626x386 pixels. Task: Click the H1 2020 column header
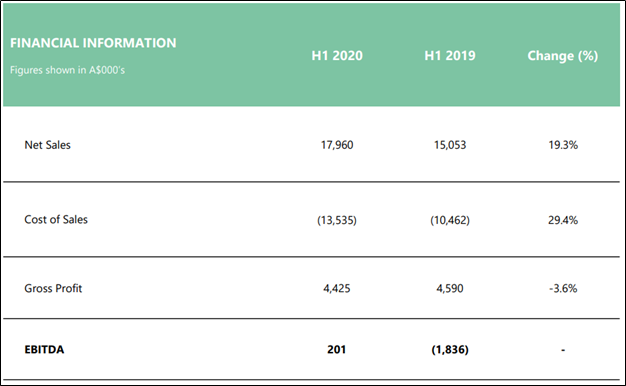[337, 55]
